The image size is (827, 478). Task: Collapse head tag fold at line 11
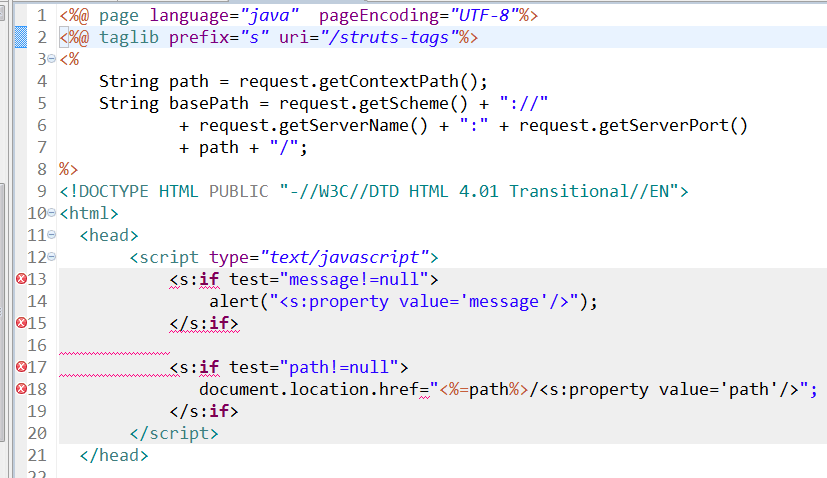[52, 234]
